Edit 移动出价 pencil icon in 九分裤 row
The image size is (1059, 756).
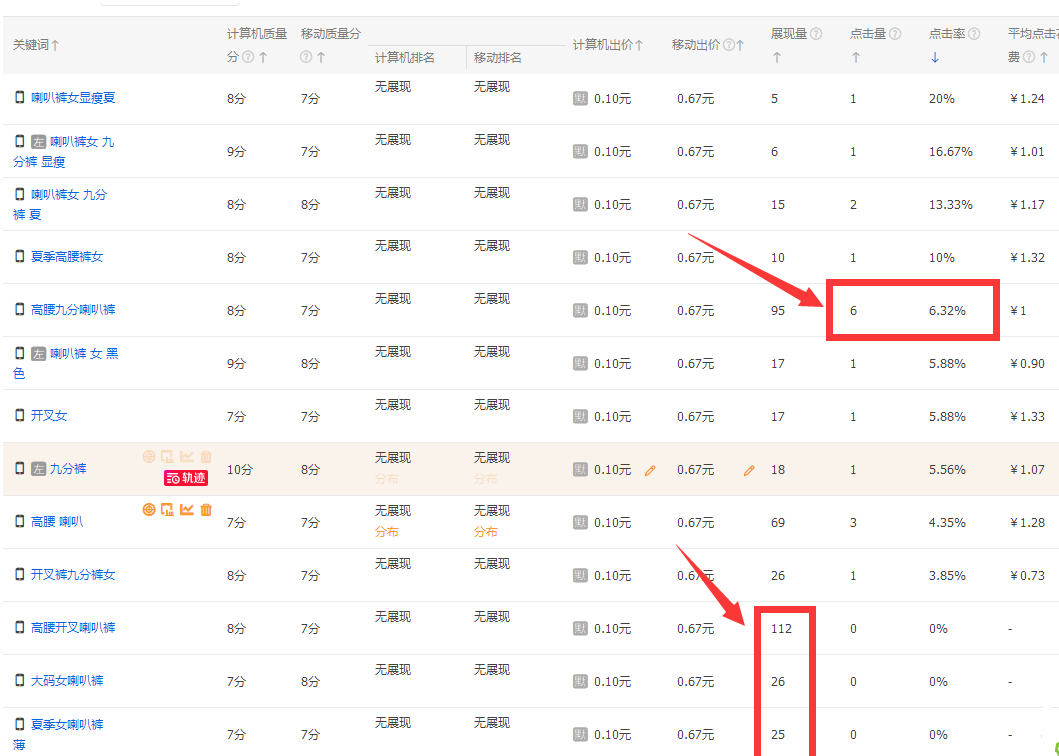(749, 470)
